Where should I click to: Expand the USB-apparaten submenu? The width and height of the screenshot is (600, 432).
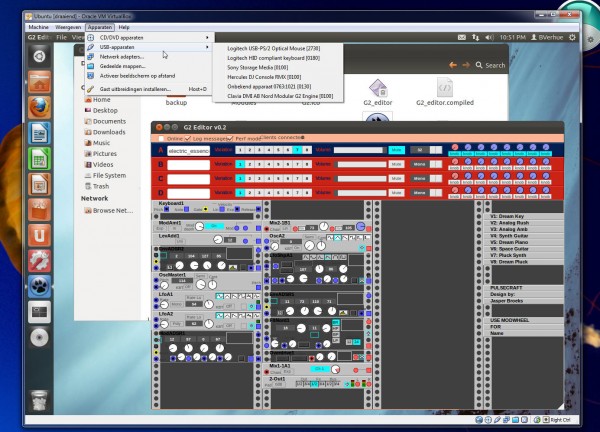(x=148, y=47)
